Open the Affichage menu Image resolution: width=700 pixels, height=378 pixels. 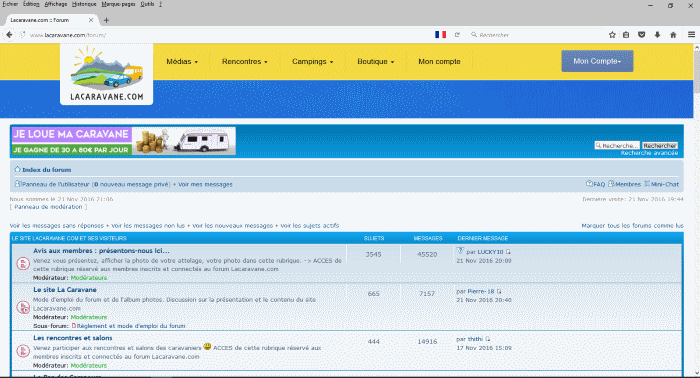coord(56,4)
